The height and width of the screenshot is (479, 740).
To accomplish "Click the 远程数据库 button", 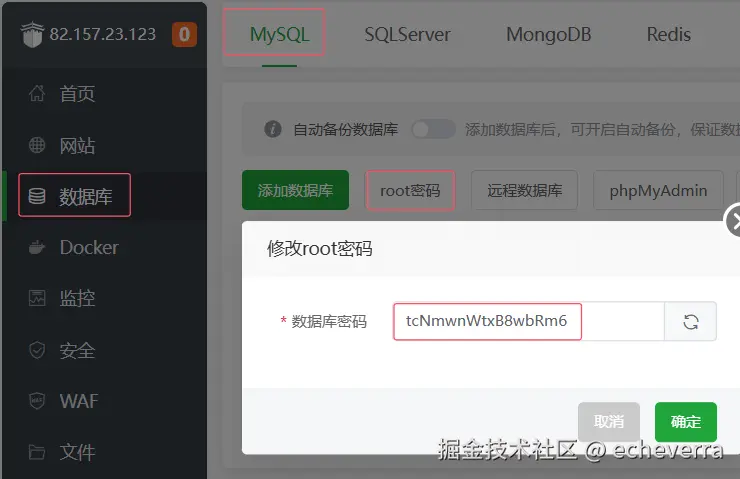I will (x=524, y=190).
